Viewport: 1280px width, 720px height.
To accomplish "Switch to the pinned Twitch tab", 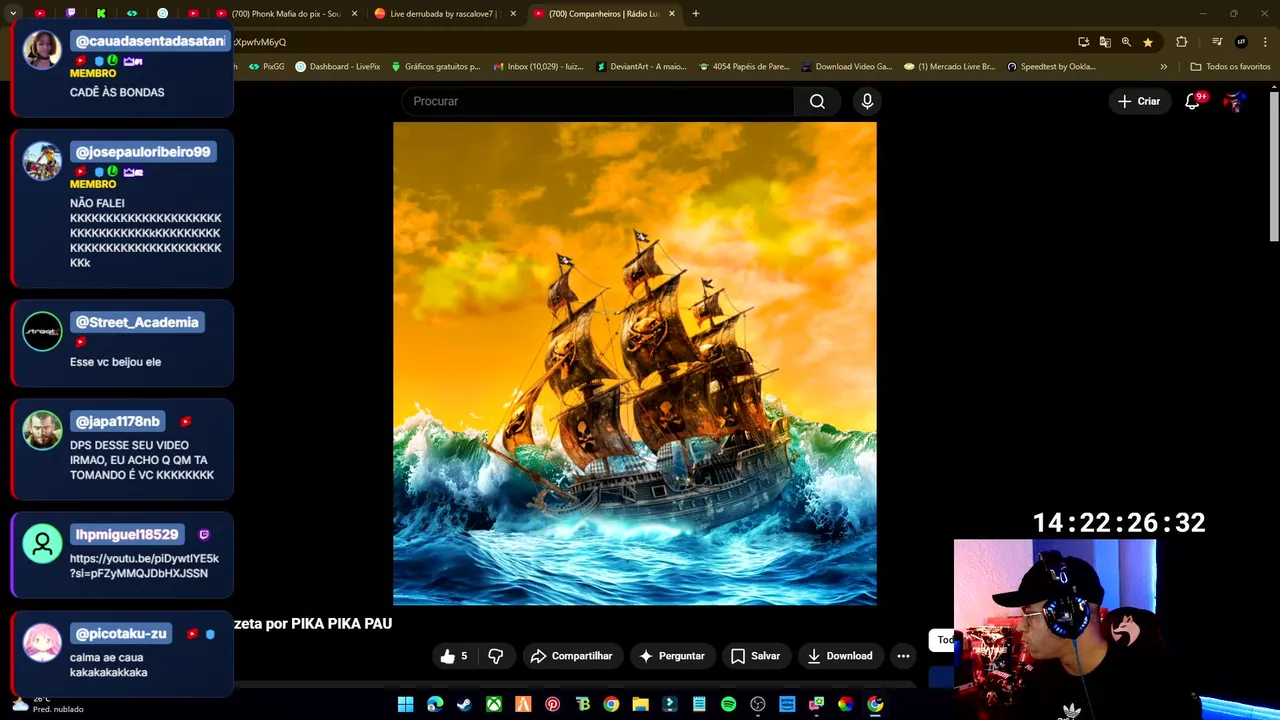I will coord(70,13).
